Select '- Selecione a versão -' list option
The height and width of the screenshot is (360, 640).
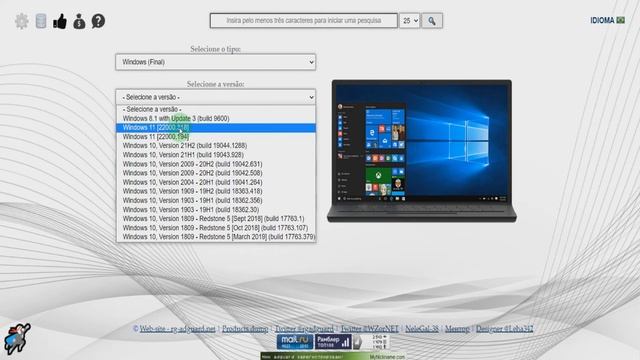(x=216, y=109)
